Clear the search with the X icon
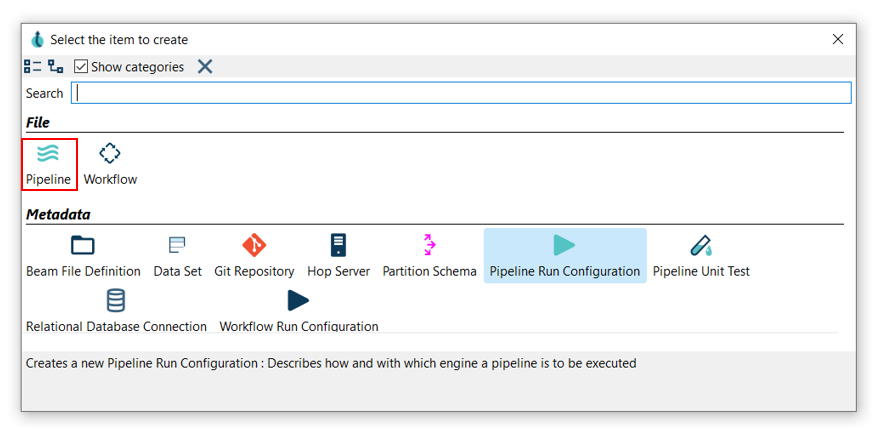 click(x=205, y=67)
